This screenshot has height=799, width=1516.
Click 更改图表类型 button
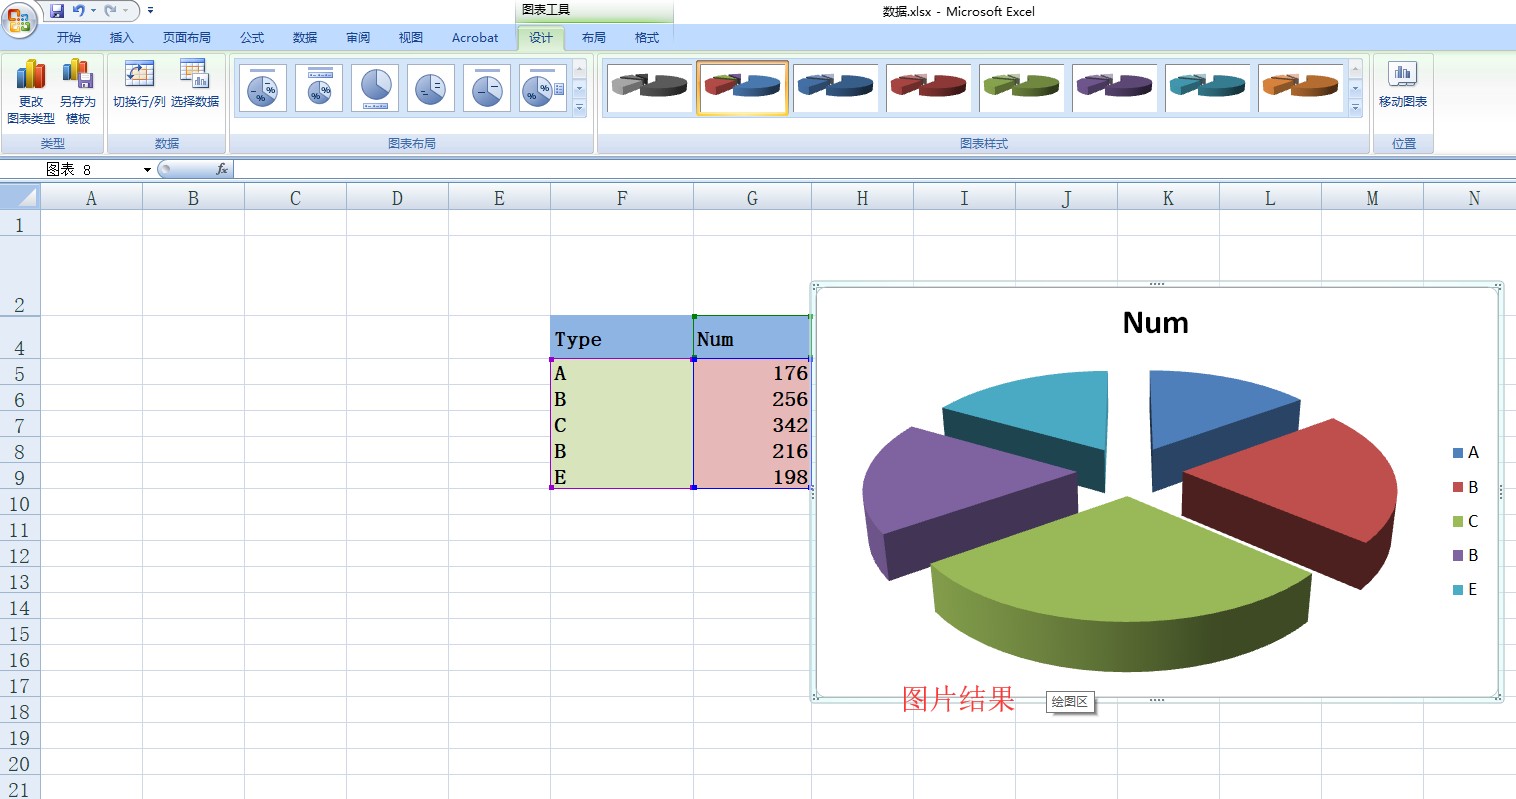[31, 92]
